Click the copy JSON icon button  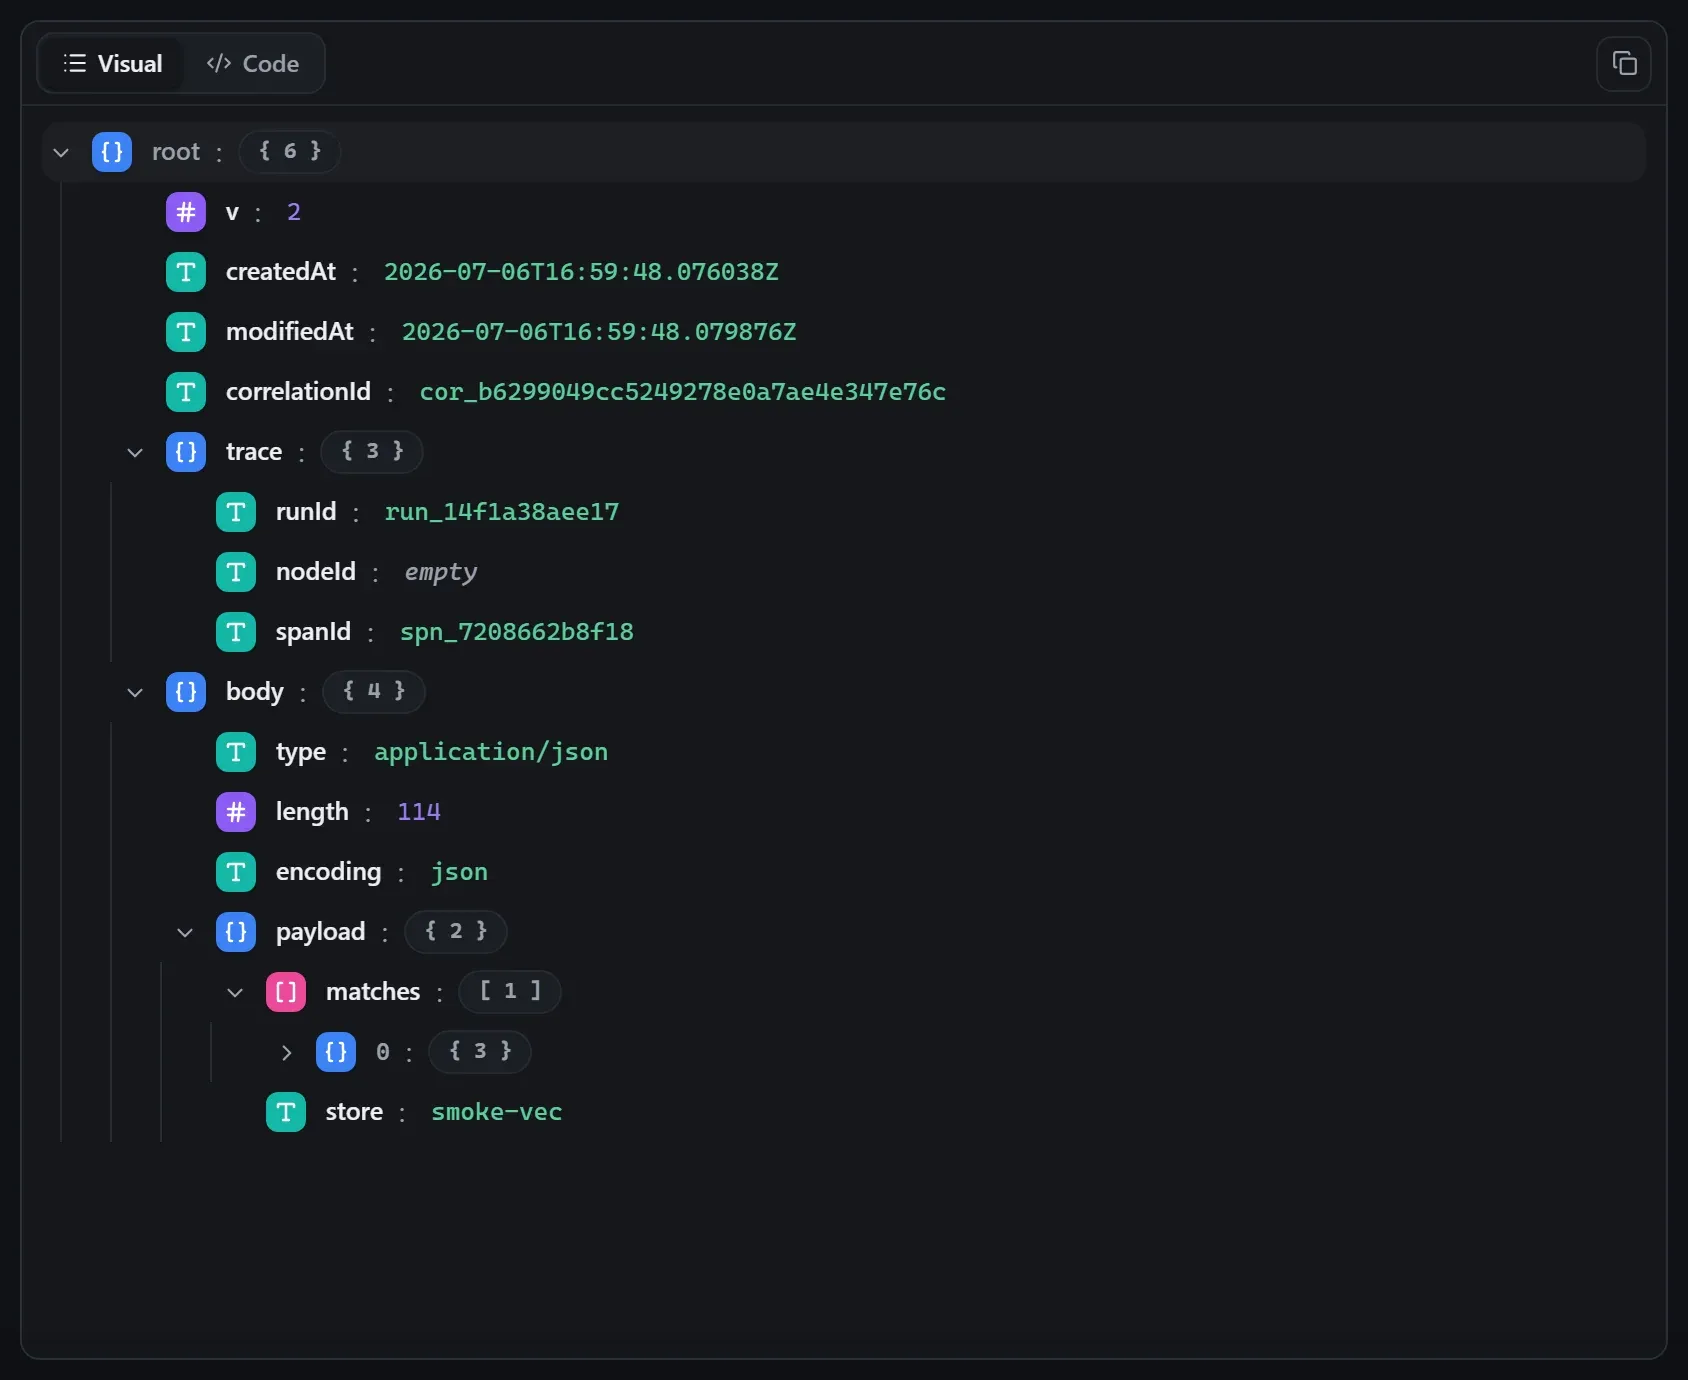tap(1624, 63)
